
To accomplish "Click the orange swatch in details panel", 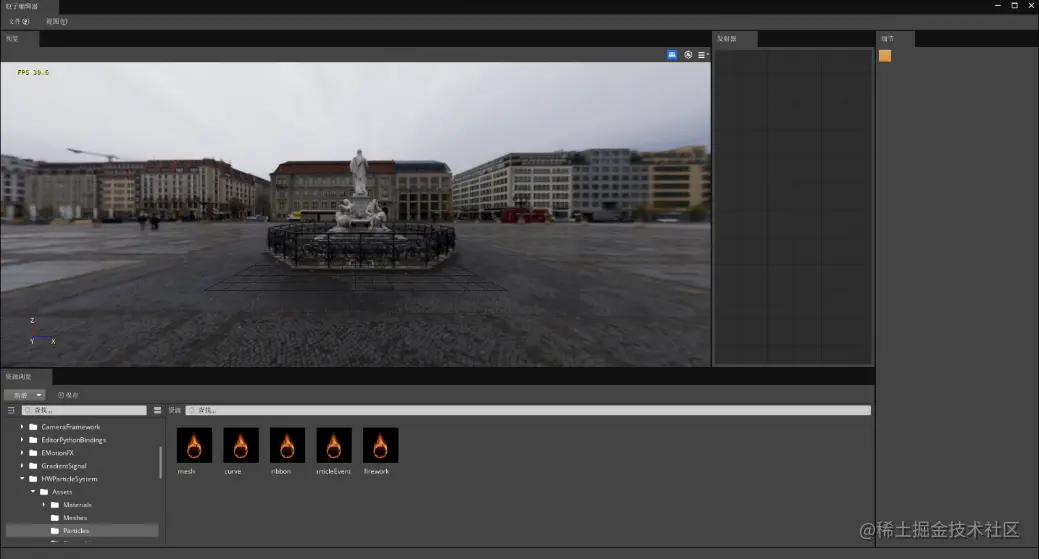I will [x=885, y=56].
